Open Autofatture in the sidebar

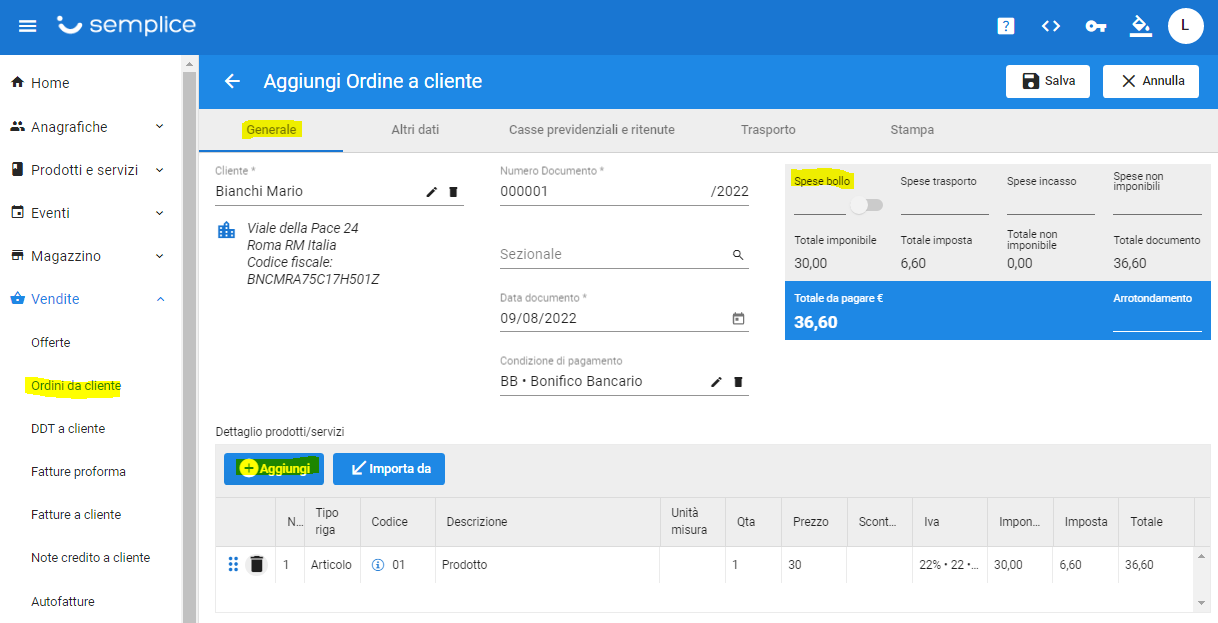pos(63,602)
